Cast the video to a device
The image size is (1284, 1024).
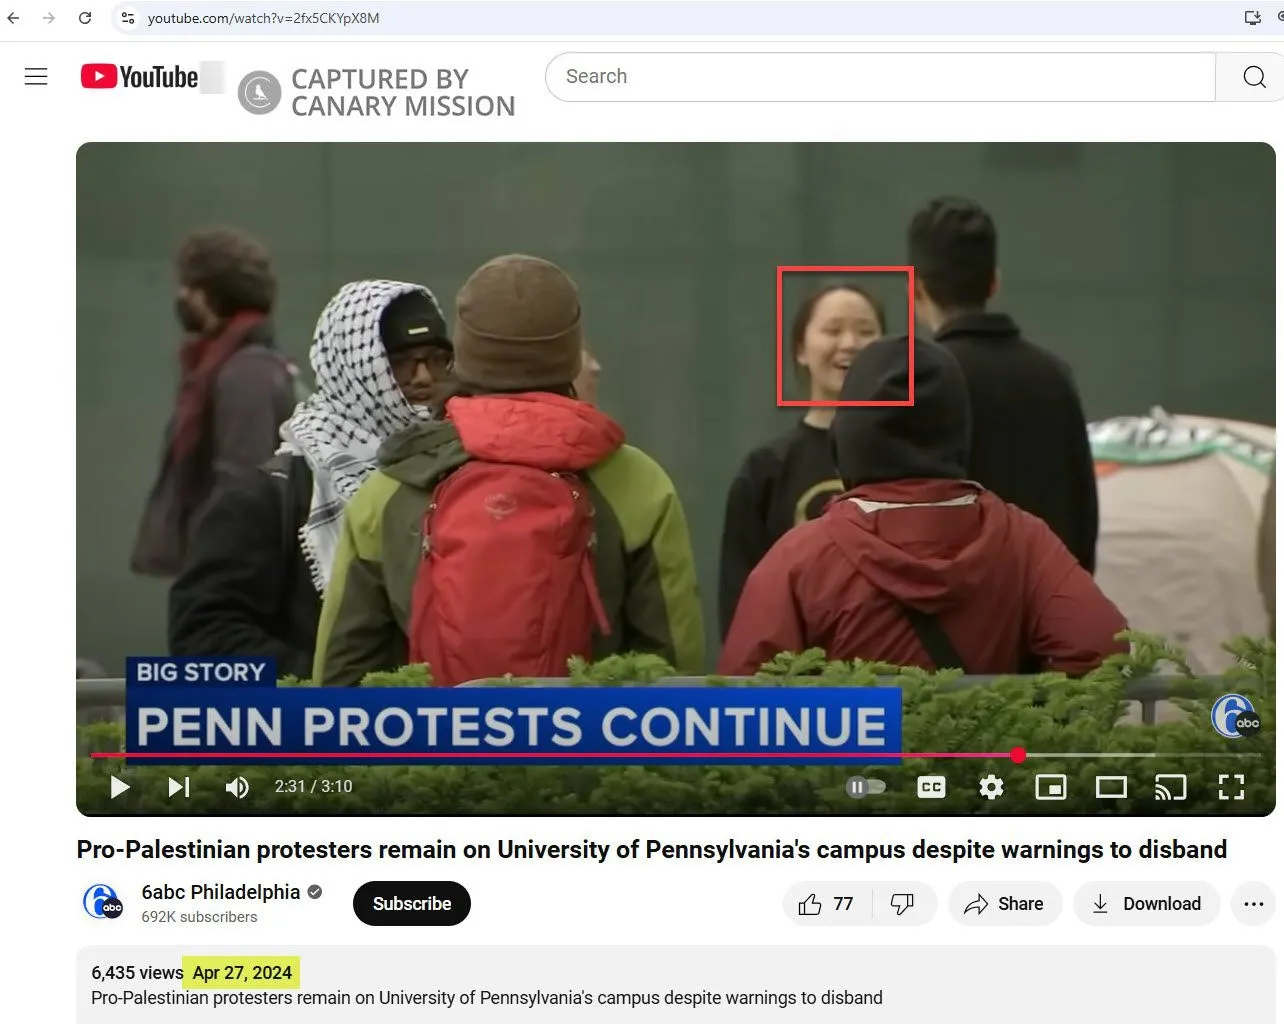point(1171,787)
